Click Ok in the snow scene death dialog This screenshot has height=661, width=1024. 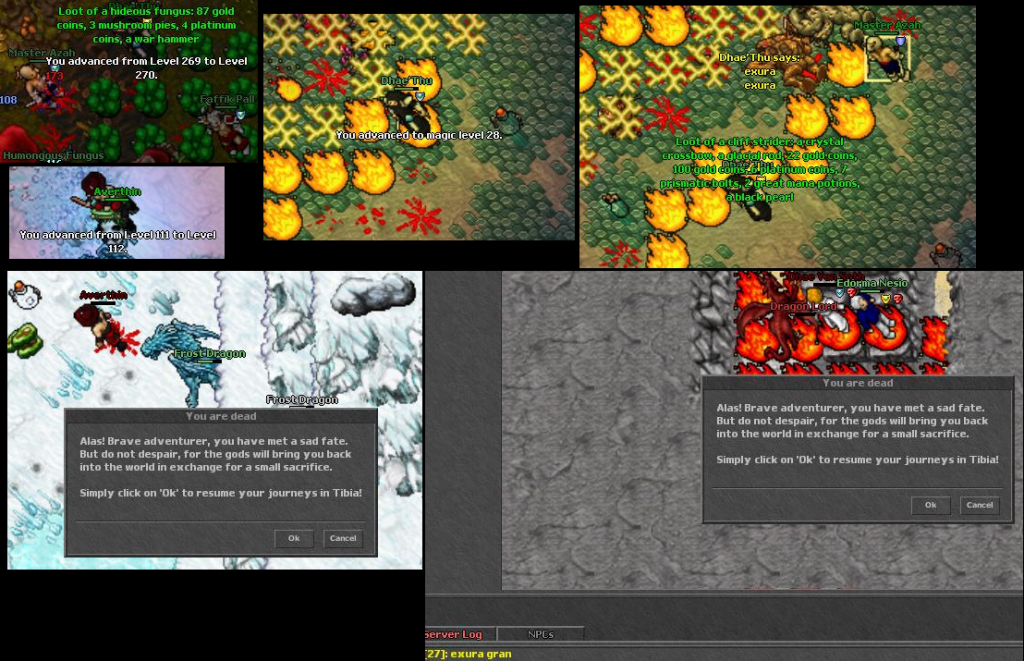pos(294,538)
